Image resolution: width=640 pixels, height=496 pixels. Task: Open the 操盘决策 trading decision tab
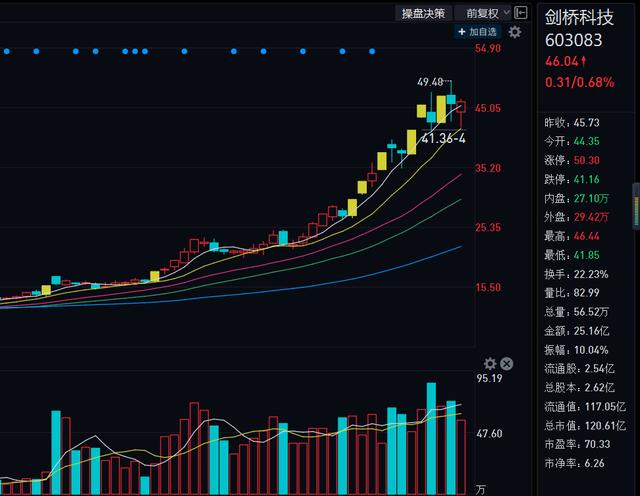pyautogui.click(x=422, y=13)
